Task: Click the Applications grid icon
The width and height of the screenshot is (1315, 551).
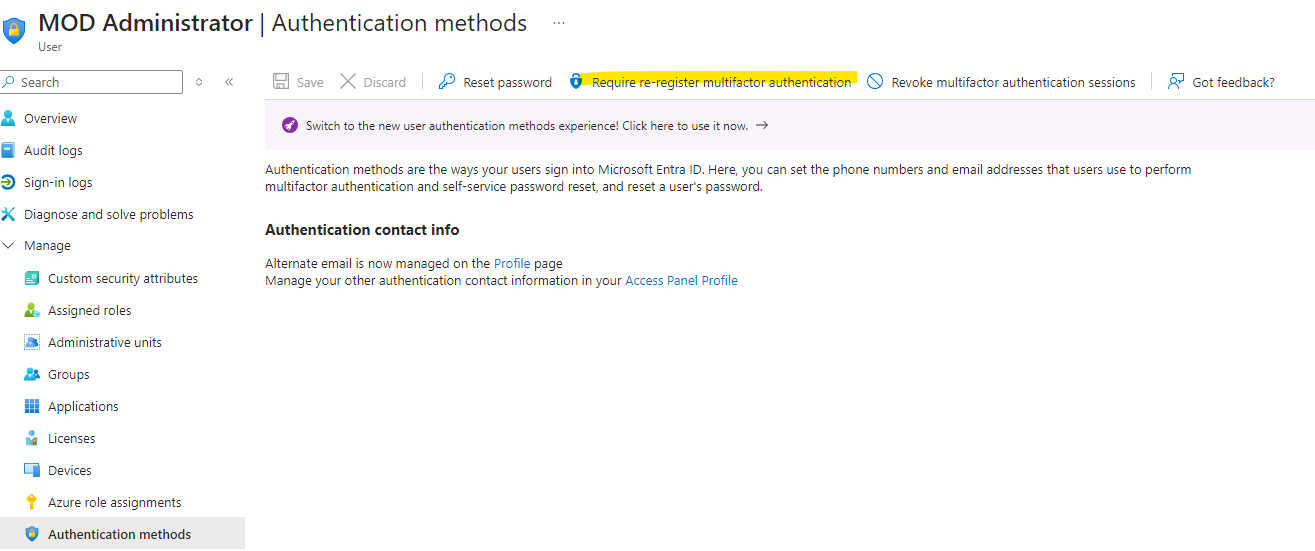Action: (31, 406)
